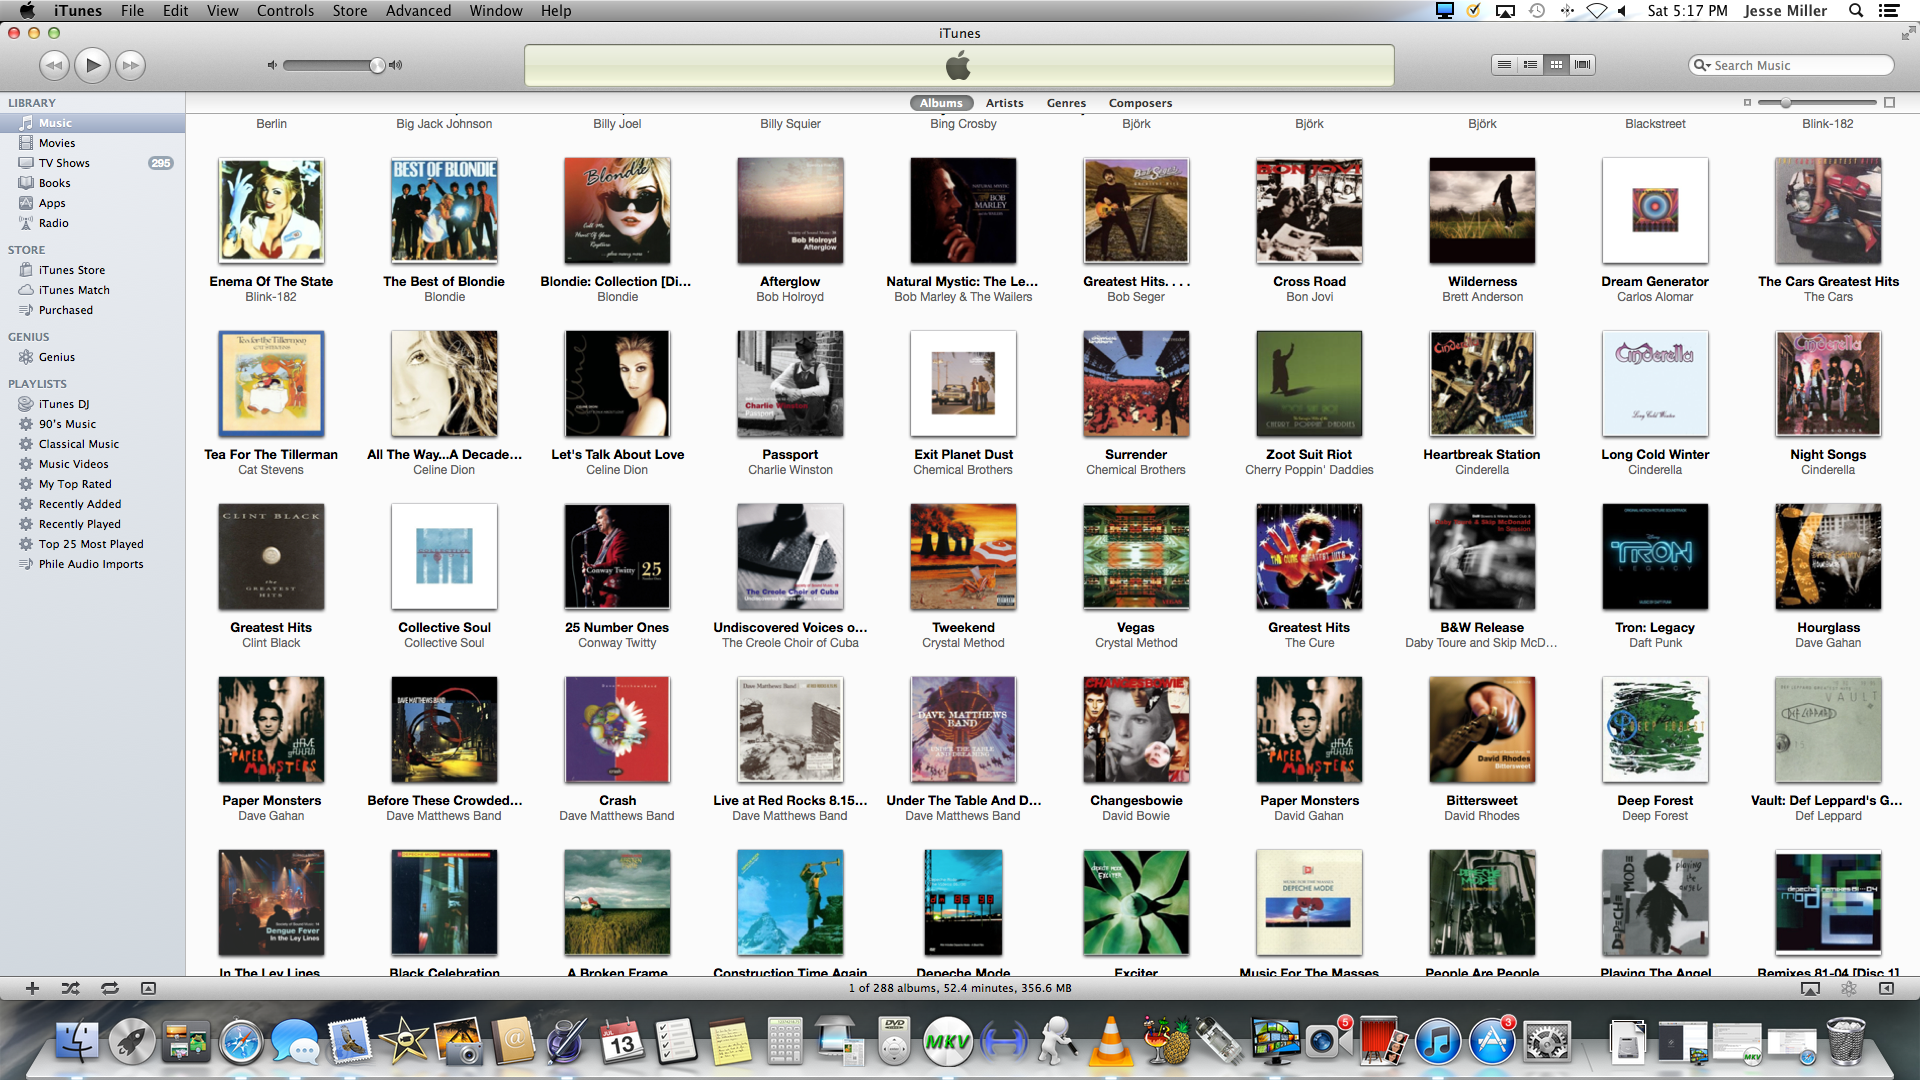Open Apps in the sidebar
Image resolution: width=1920 pixels, height=1080 pixels.
click(x=92, y=203)
